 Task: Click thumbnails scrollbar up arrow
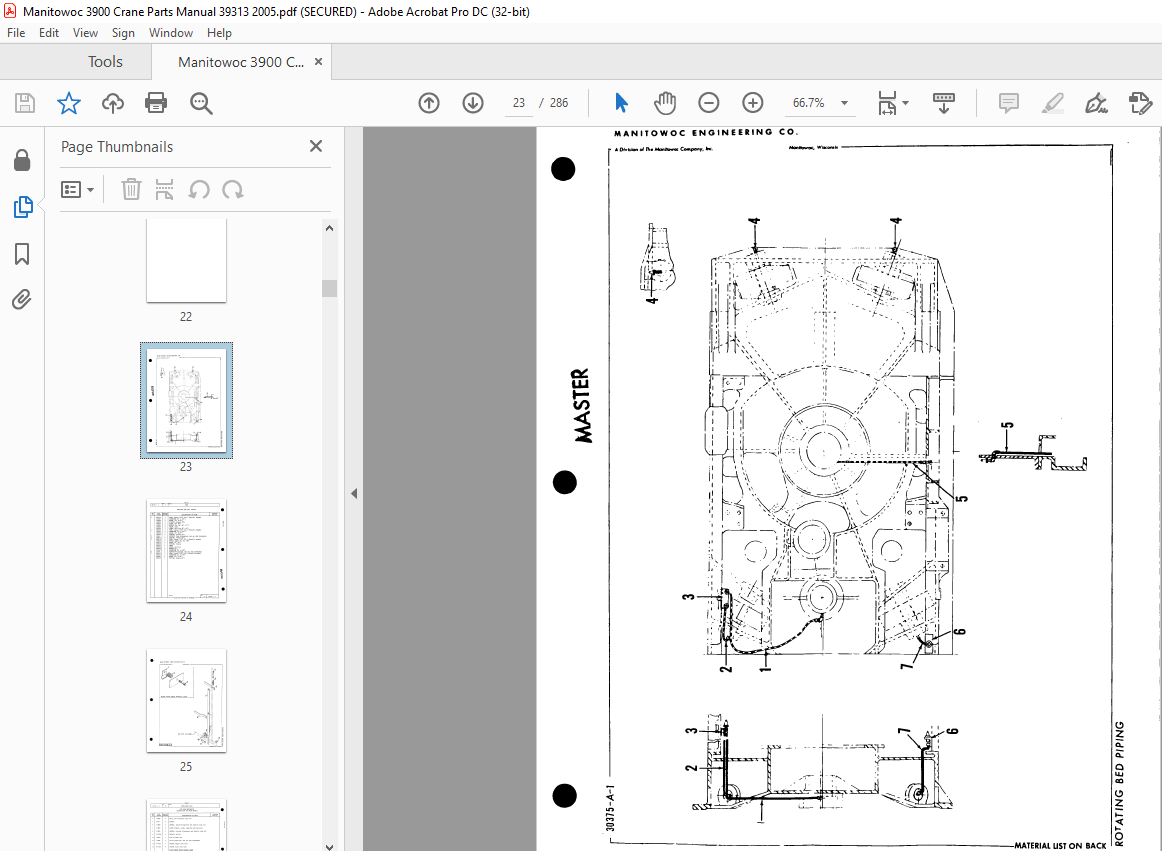pos(330,228)
